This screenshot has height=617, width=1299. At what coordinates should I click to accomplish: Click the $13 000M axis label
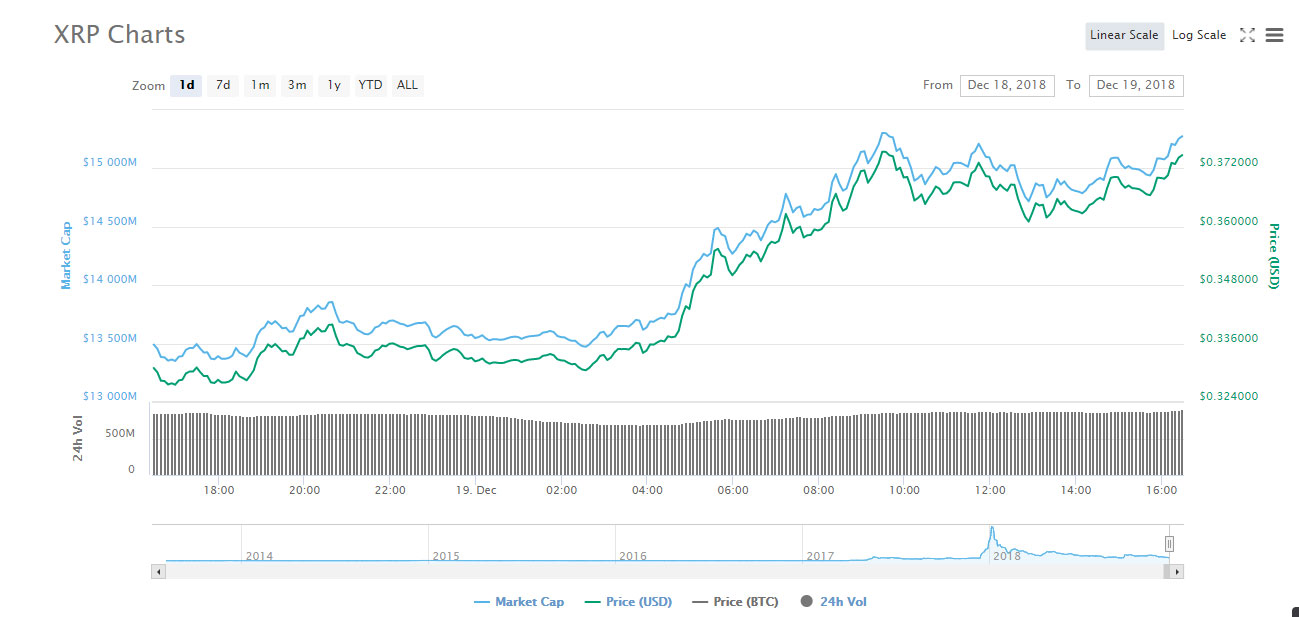tap(110, 397)
